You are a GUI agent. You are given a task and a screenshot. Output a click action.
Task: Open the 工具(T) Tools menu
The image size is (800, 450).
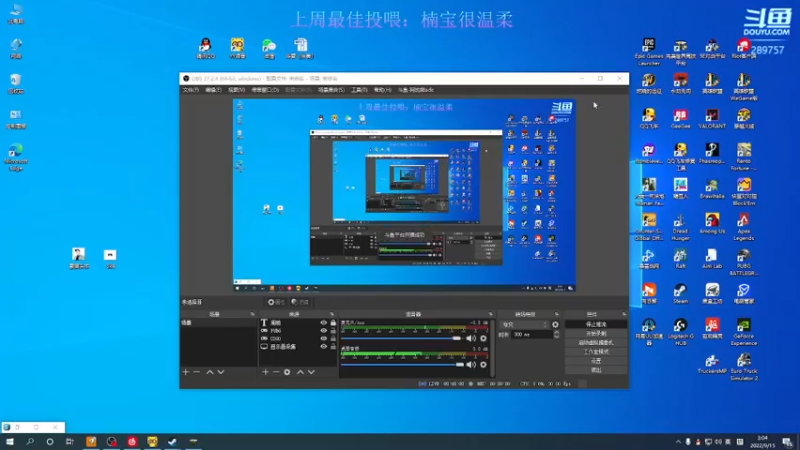point(359,90)
